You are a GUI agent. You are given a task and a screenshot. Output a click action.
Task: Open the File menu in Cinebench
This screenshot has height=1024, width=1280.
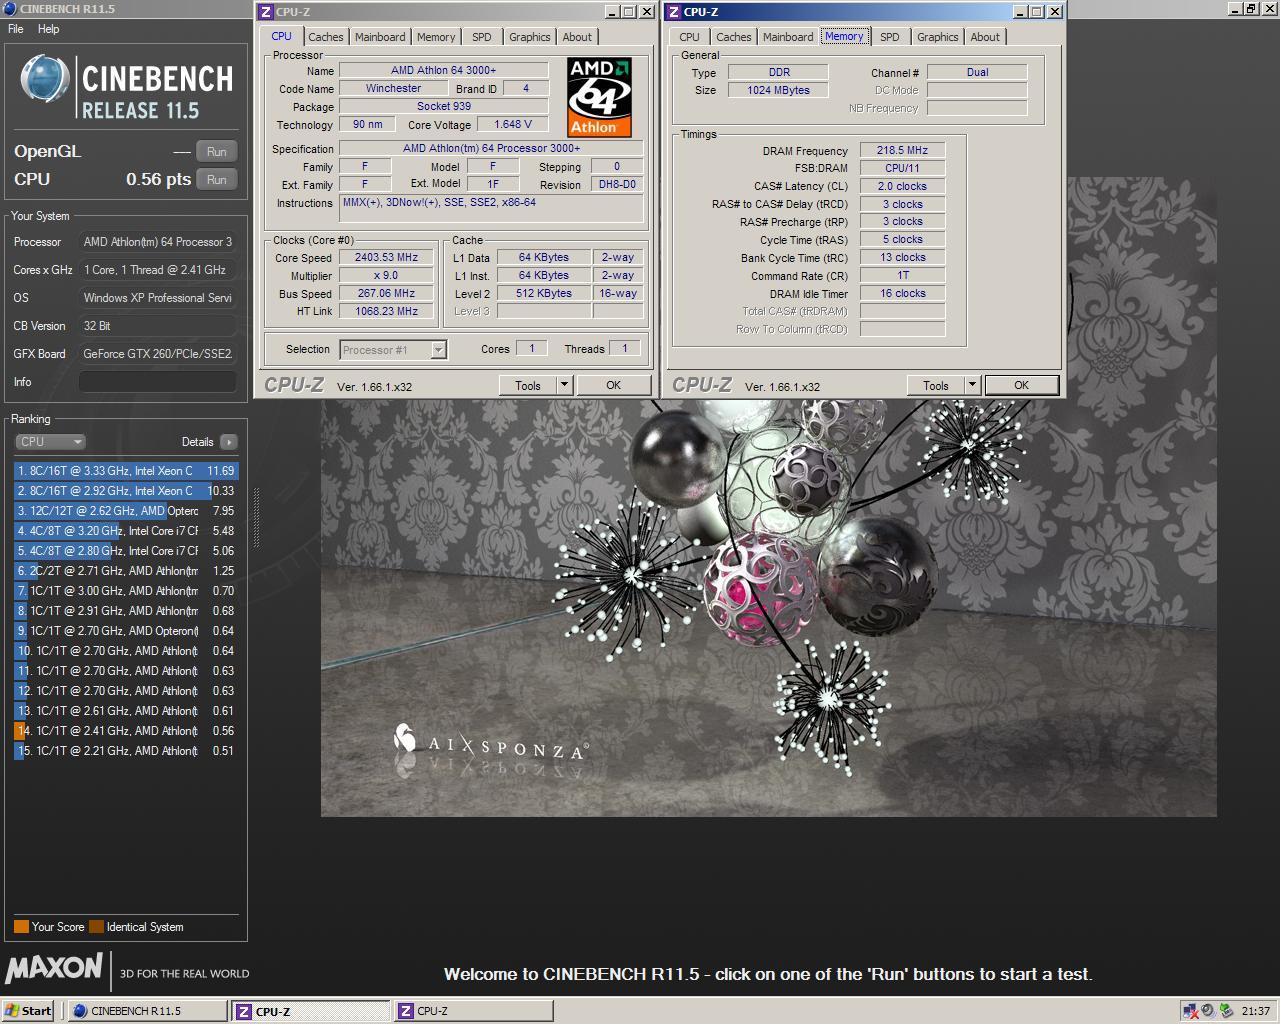click(x=16, y=29)
